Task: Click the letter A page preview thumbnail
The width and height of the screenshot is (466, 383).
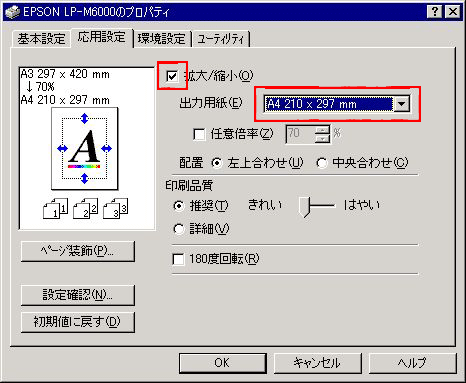Action: [x=85, y=148]
